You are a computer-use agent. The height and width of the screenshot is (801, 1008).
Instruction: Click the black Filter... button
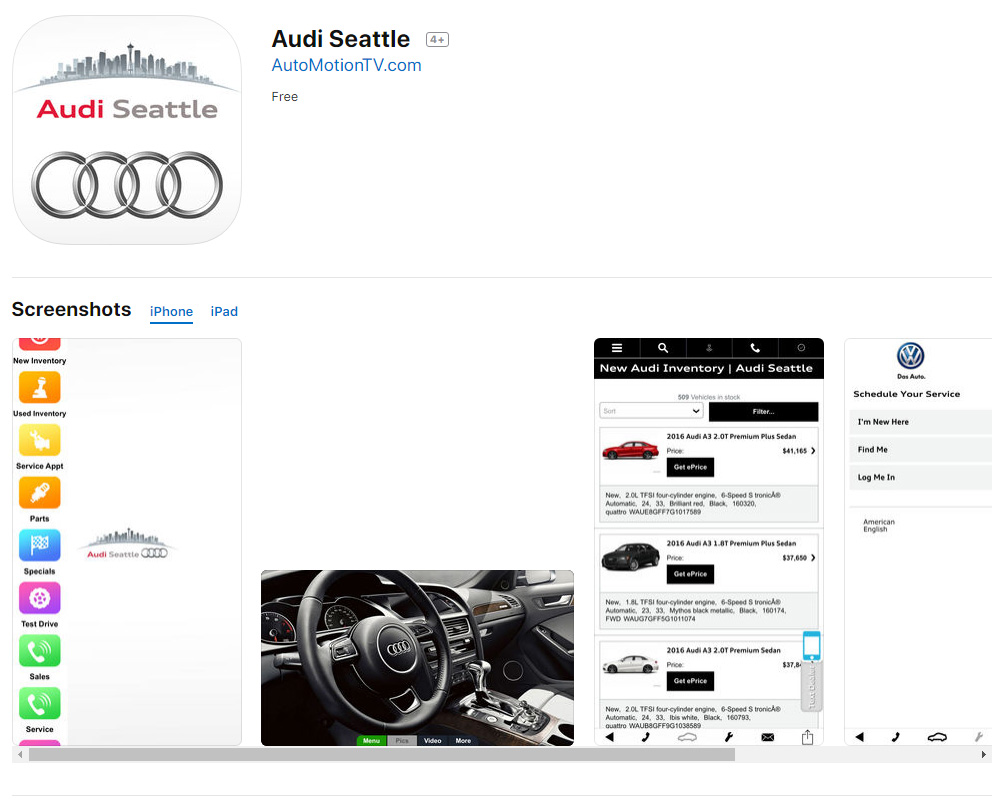point(764,411)
